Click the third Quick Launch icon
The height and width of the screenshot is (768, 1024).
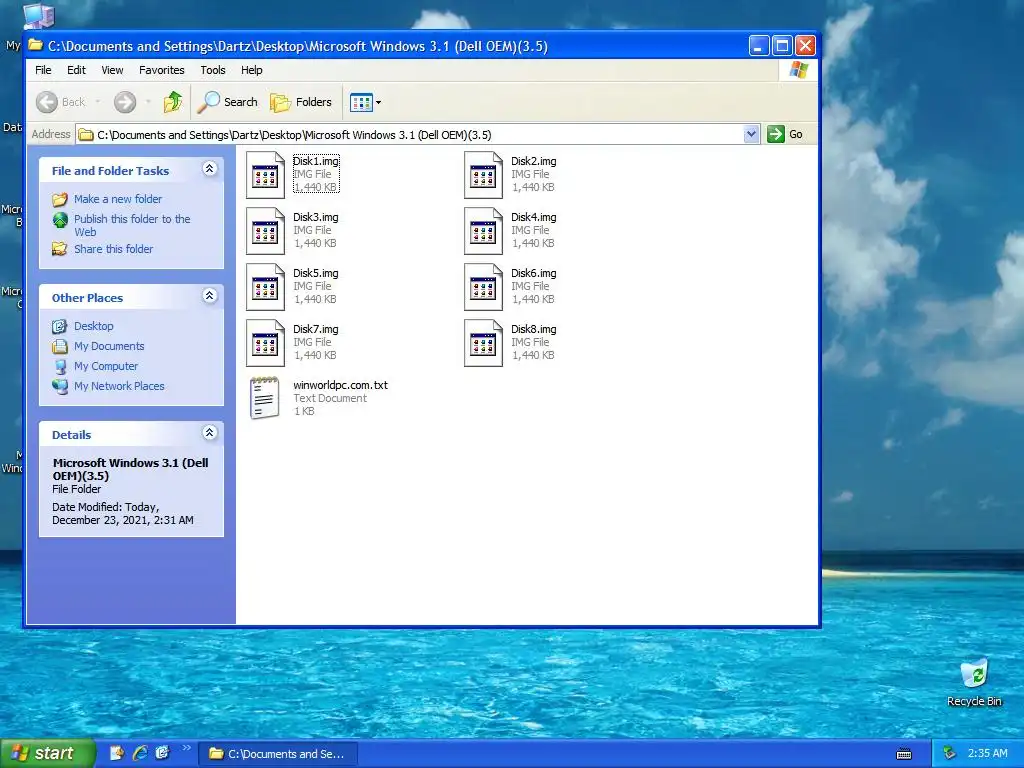pos(162,753)
